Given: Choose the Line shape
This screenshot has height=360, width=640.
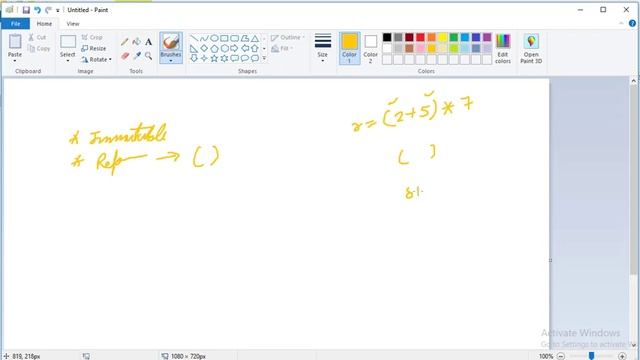Looking at the screenshot, I should click(194, 38).
